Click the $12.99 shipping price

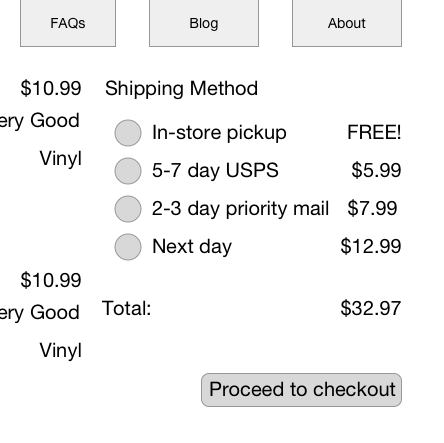click(371, 246)
